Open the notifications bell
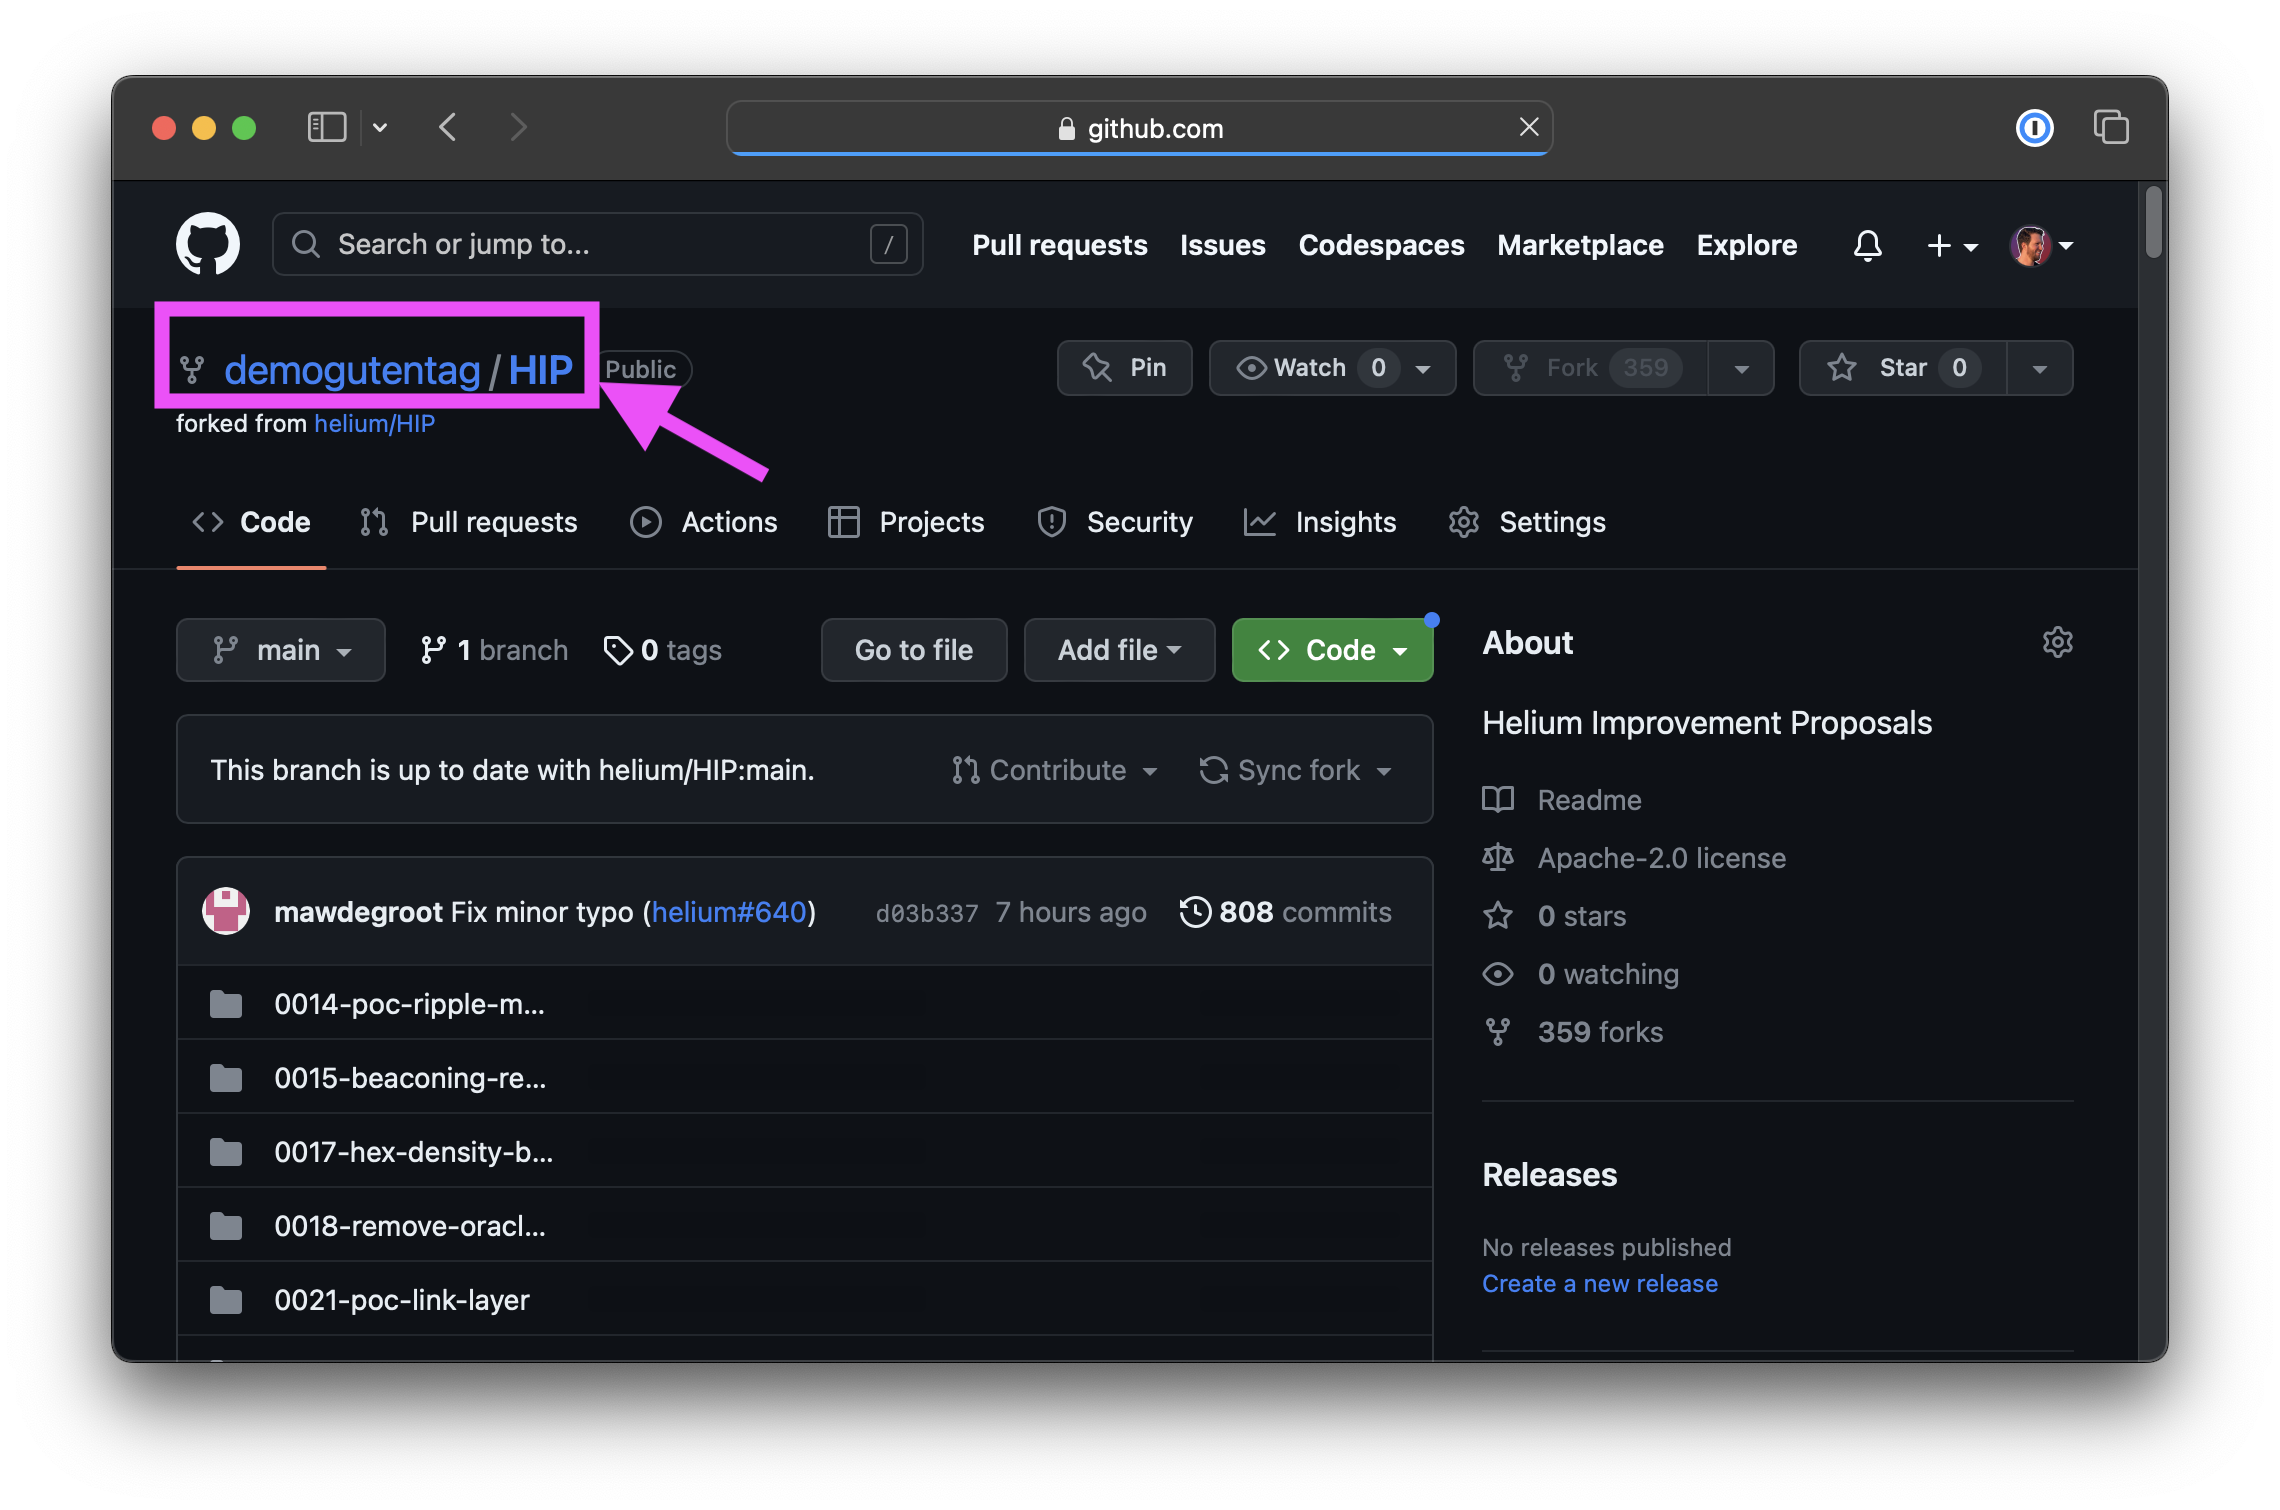 point(1867,245)
